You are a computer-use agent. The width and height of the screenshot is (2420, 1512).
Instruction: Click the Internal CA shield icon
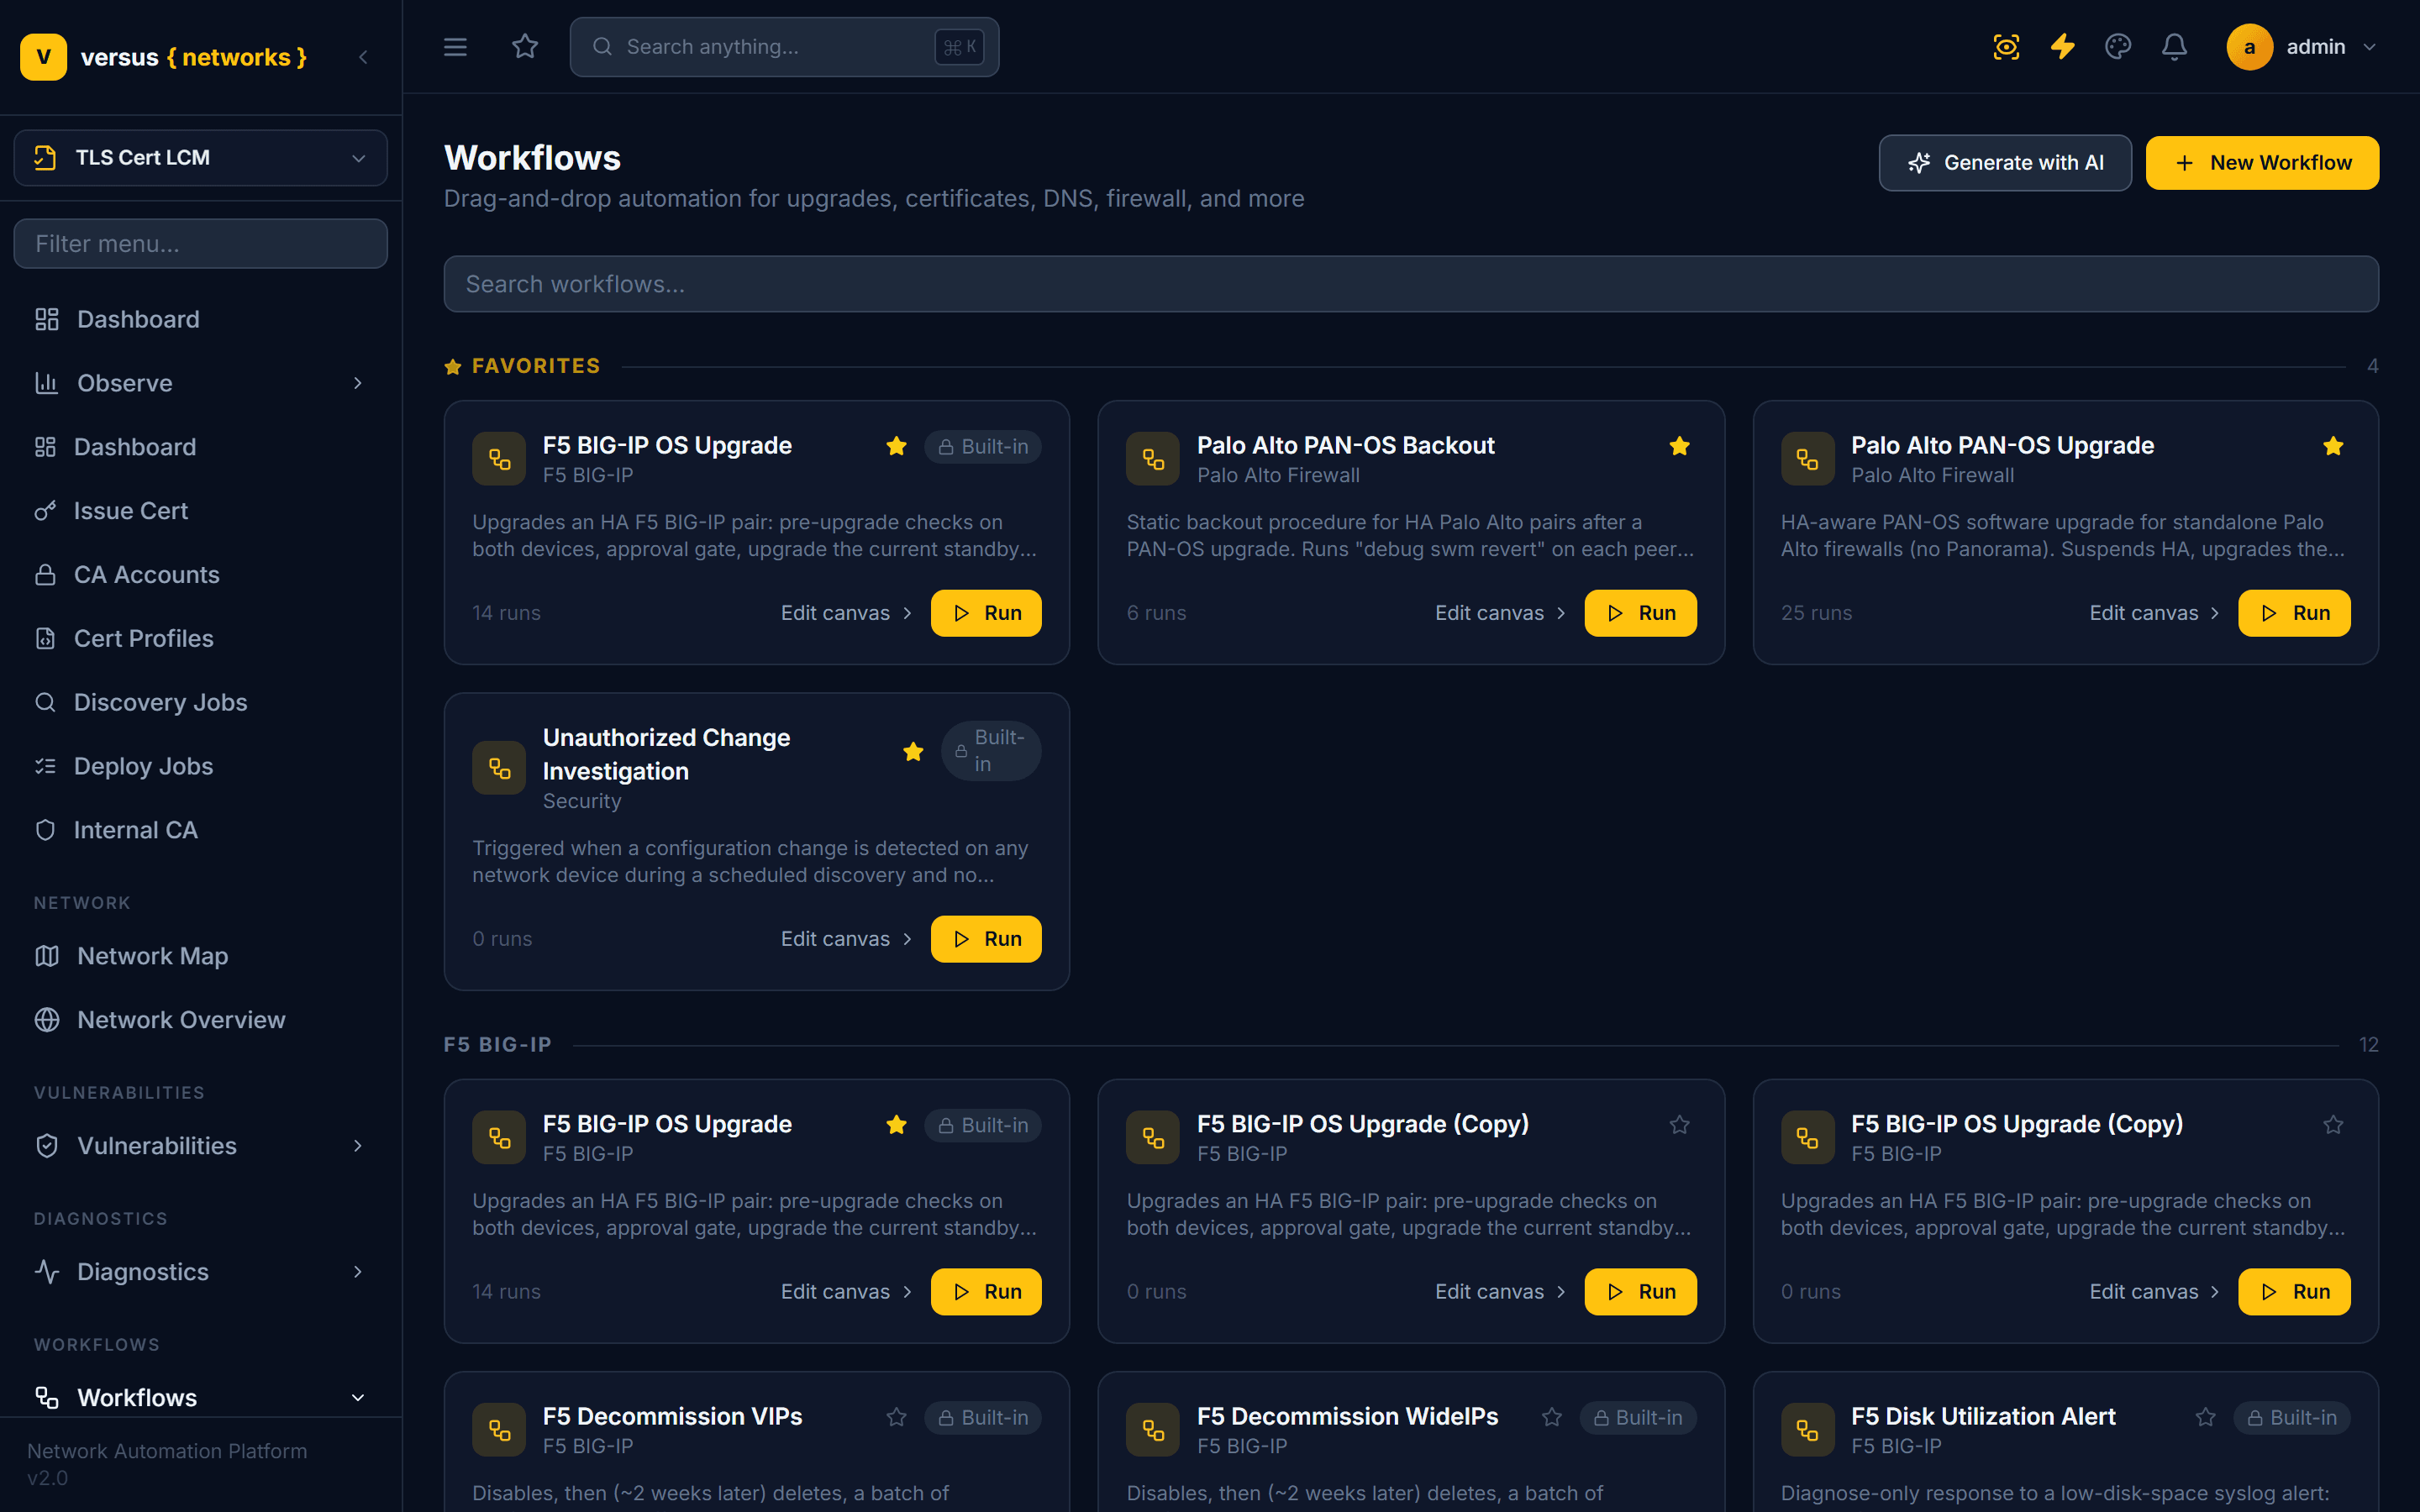click(45, 830)
